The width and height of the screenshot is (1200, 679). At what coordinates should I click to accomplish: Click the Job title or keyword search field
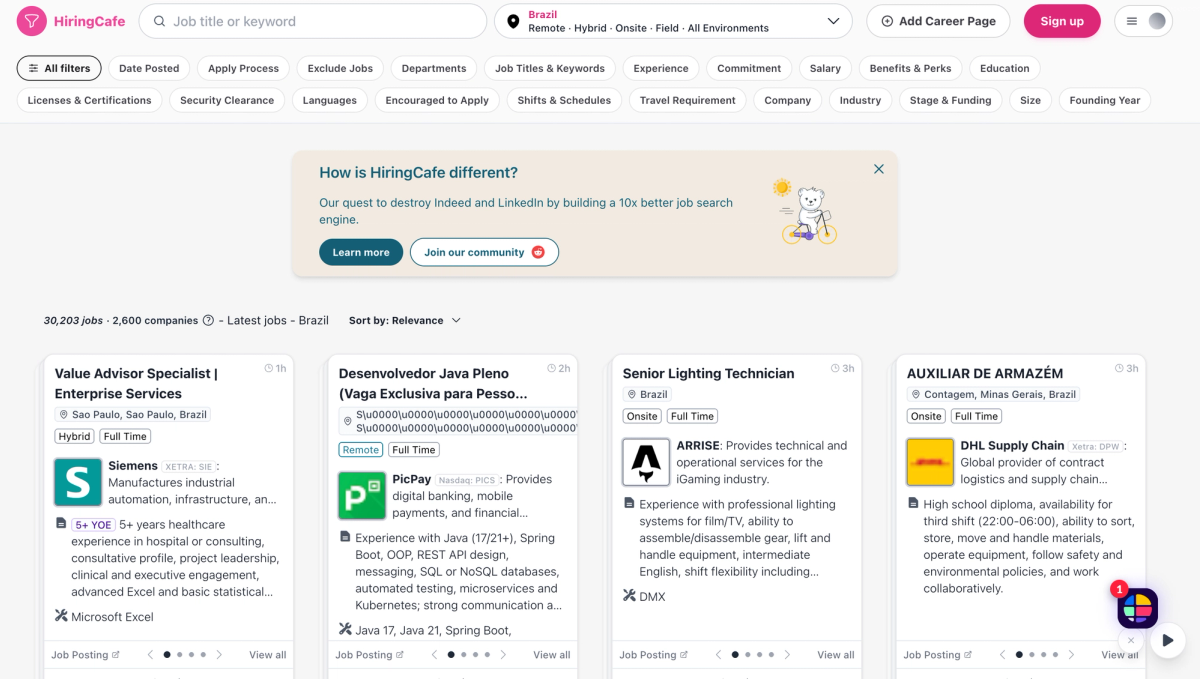[x=313, y=21]
